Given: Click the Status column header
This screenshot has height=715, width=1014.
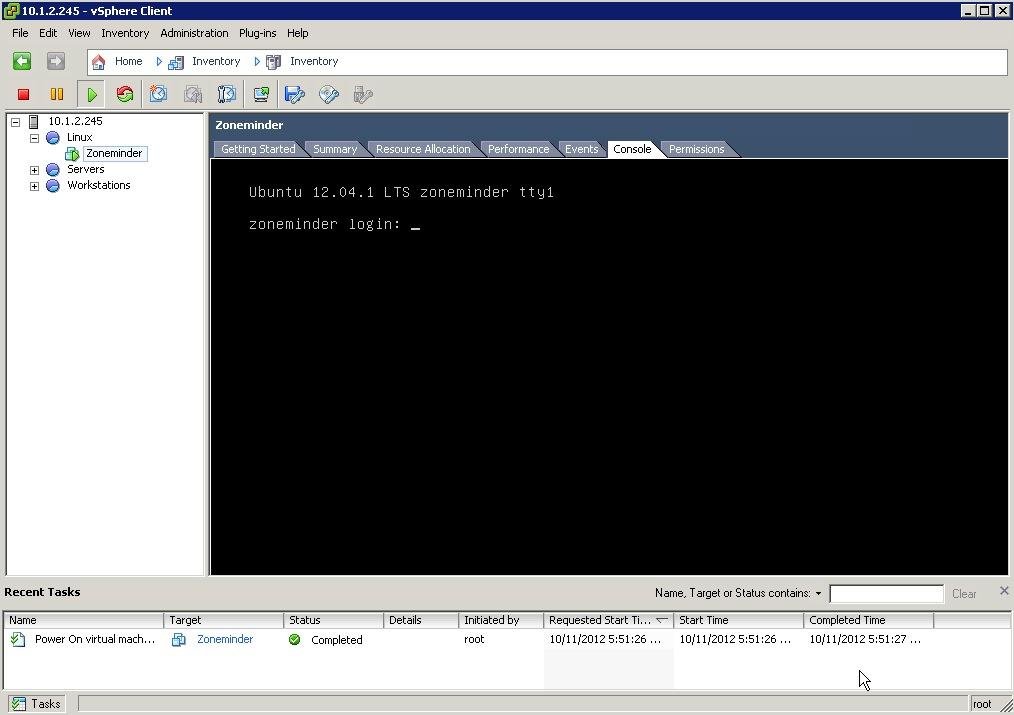Looking at the screenshot, I should pos(333,620).
